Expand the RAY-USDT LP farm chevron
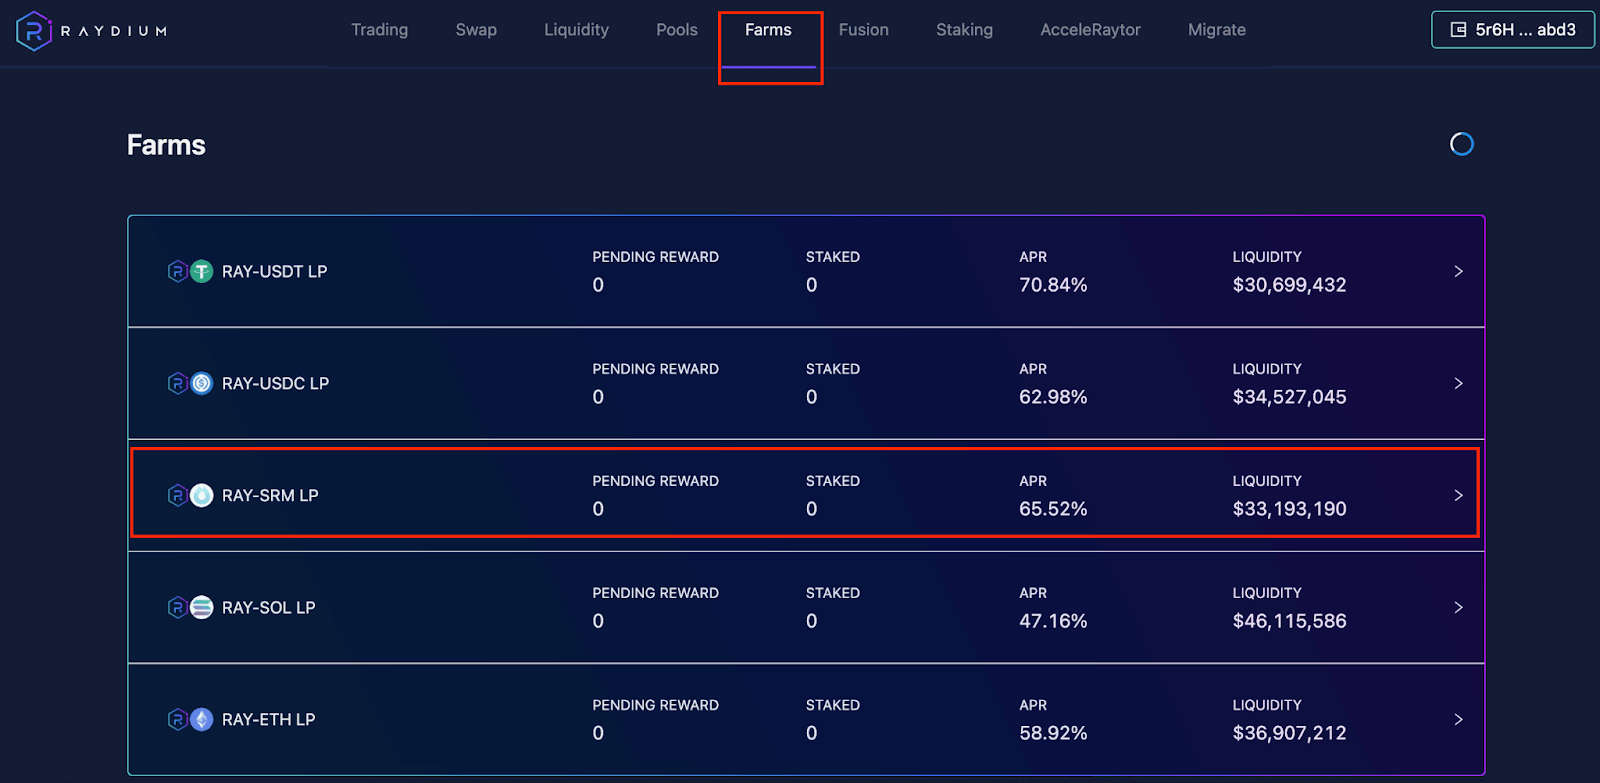Image resolution: width=1600 pixels, height=783 pixels. click(x=1458, y=271)
